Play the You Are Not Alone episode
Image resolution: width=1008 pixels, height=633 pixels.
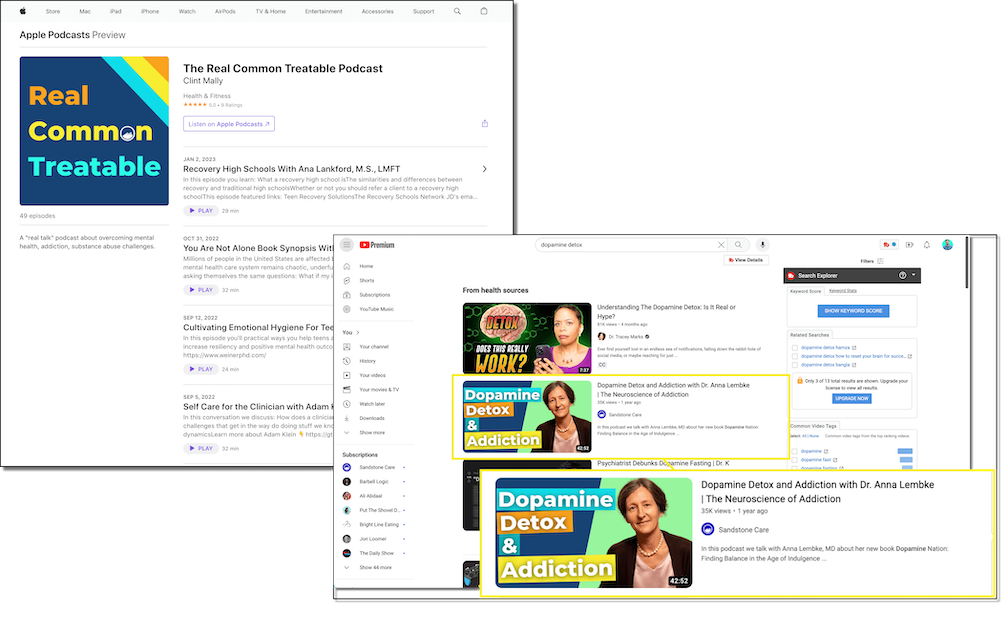coord(201,290)
